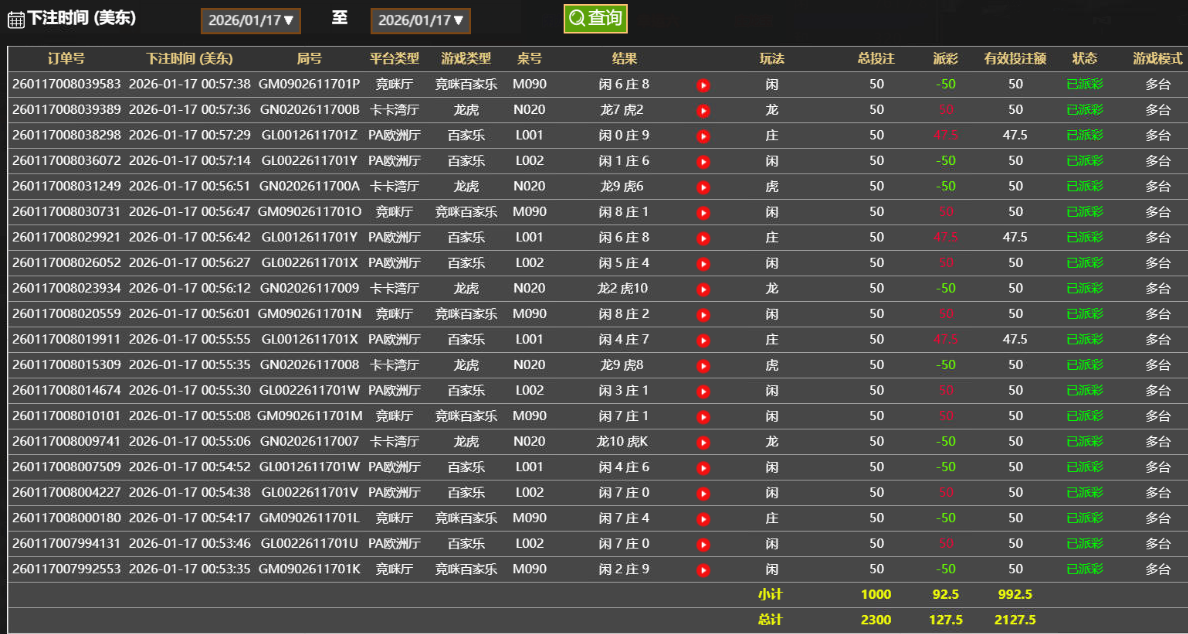Image resolution: width=1188 pixels, height=634 pixels.
Task: Select order number 260117008026052
Action: coord(66,263)
